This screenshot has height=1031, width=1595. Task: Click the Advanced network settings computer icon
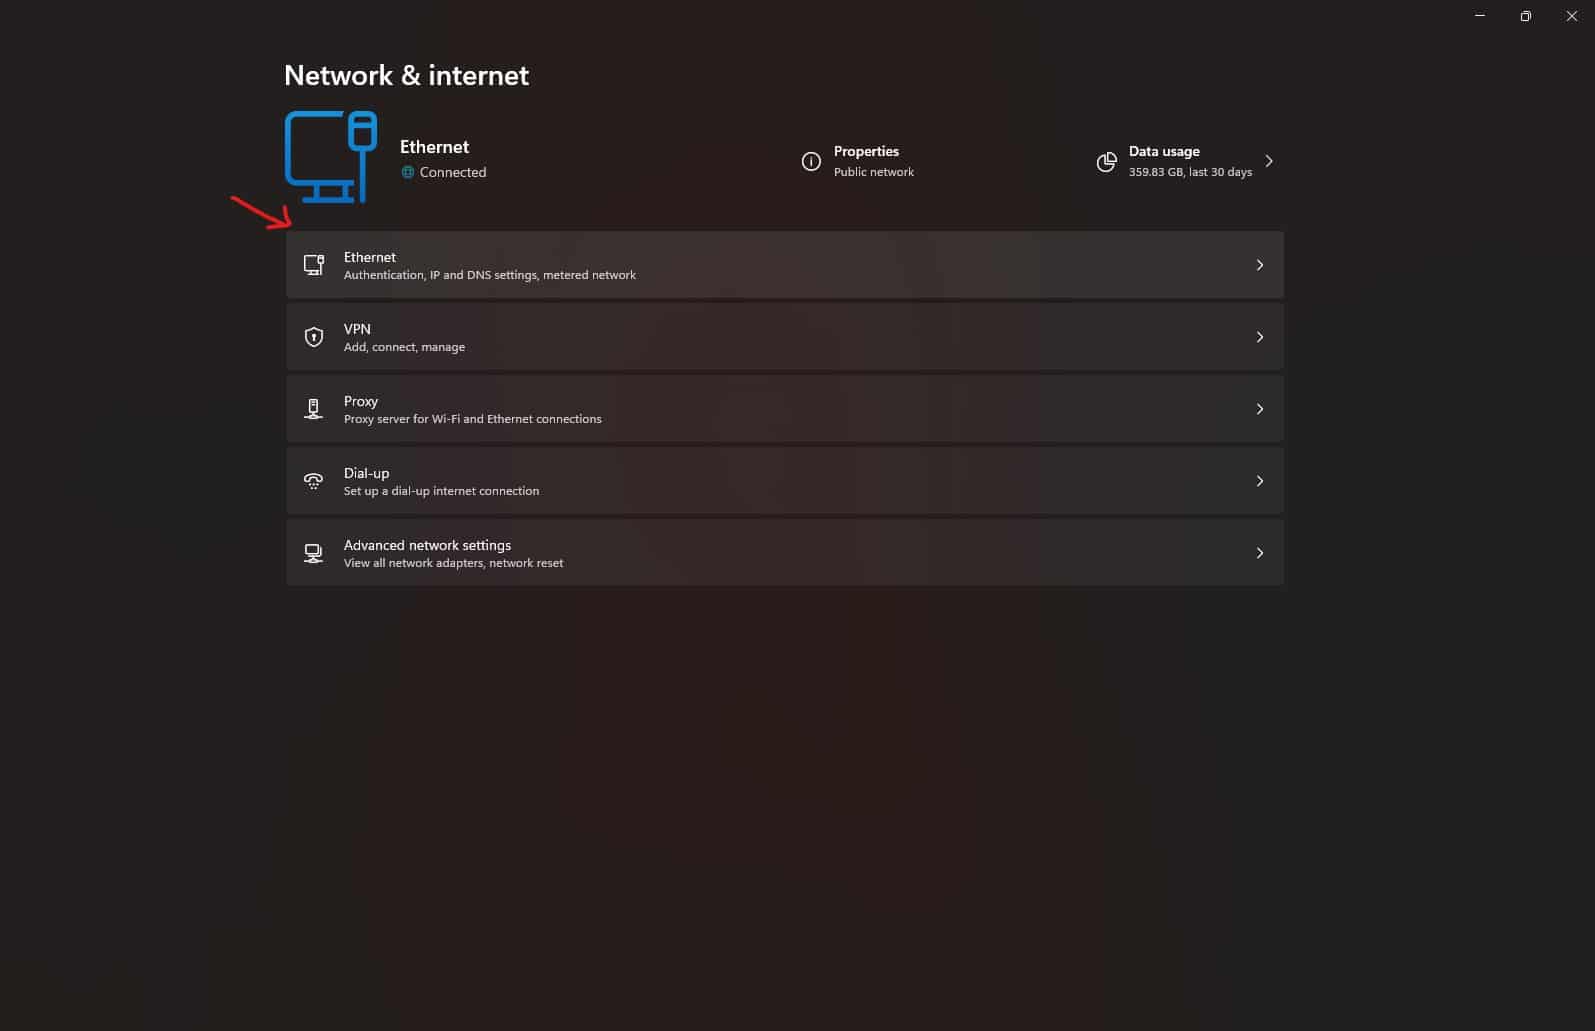[x=314, y=553]
